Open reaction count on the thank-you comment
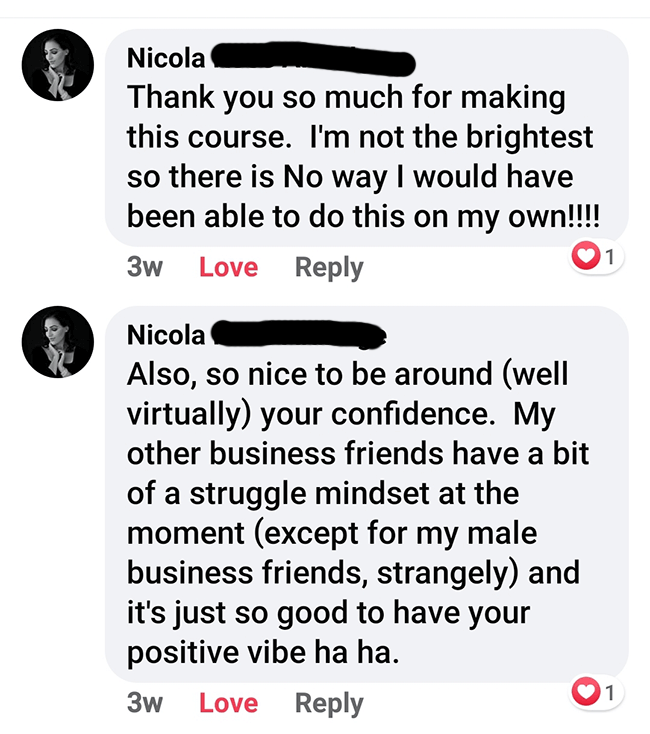 click(610, 258)
